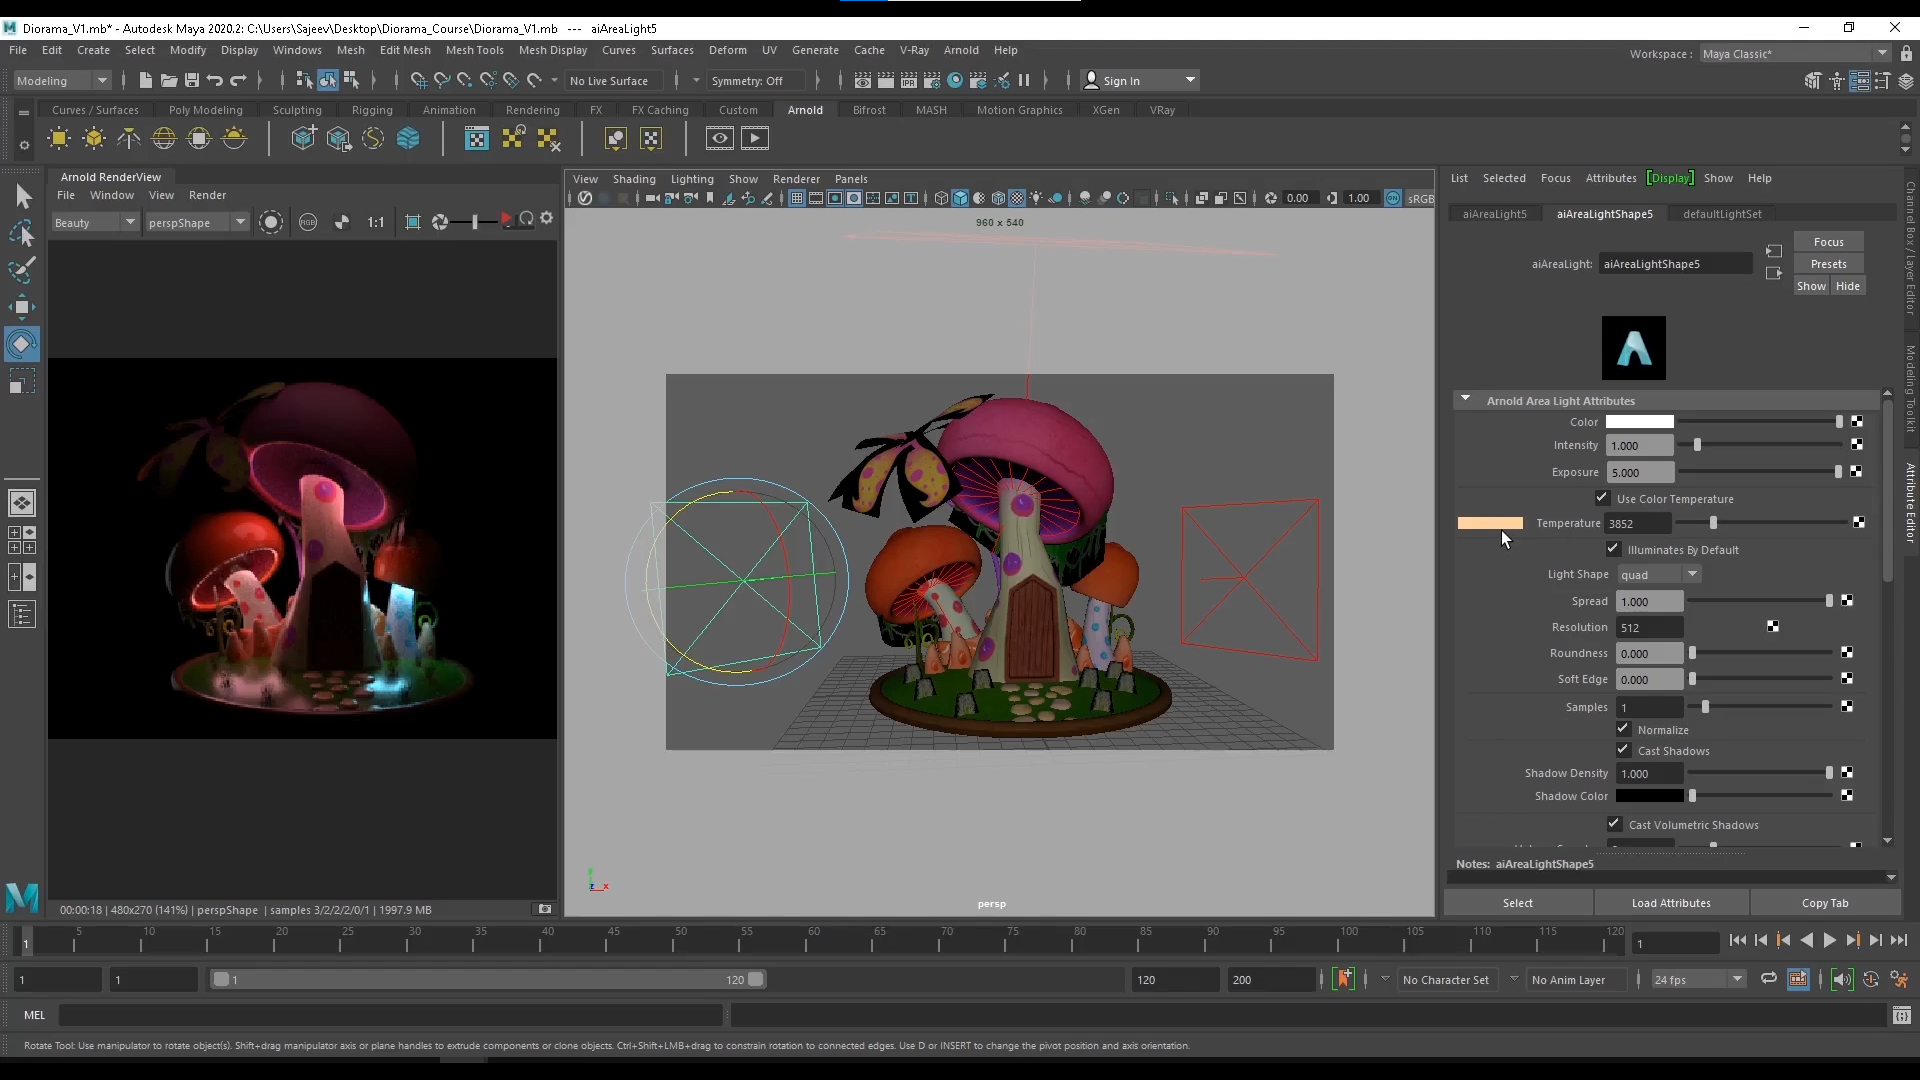Screen dimensions: 1920x1080
Task: Open the Render Settings icon
Action: [932, 80]
